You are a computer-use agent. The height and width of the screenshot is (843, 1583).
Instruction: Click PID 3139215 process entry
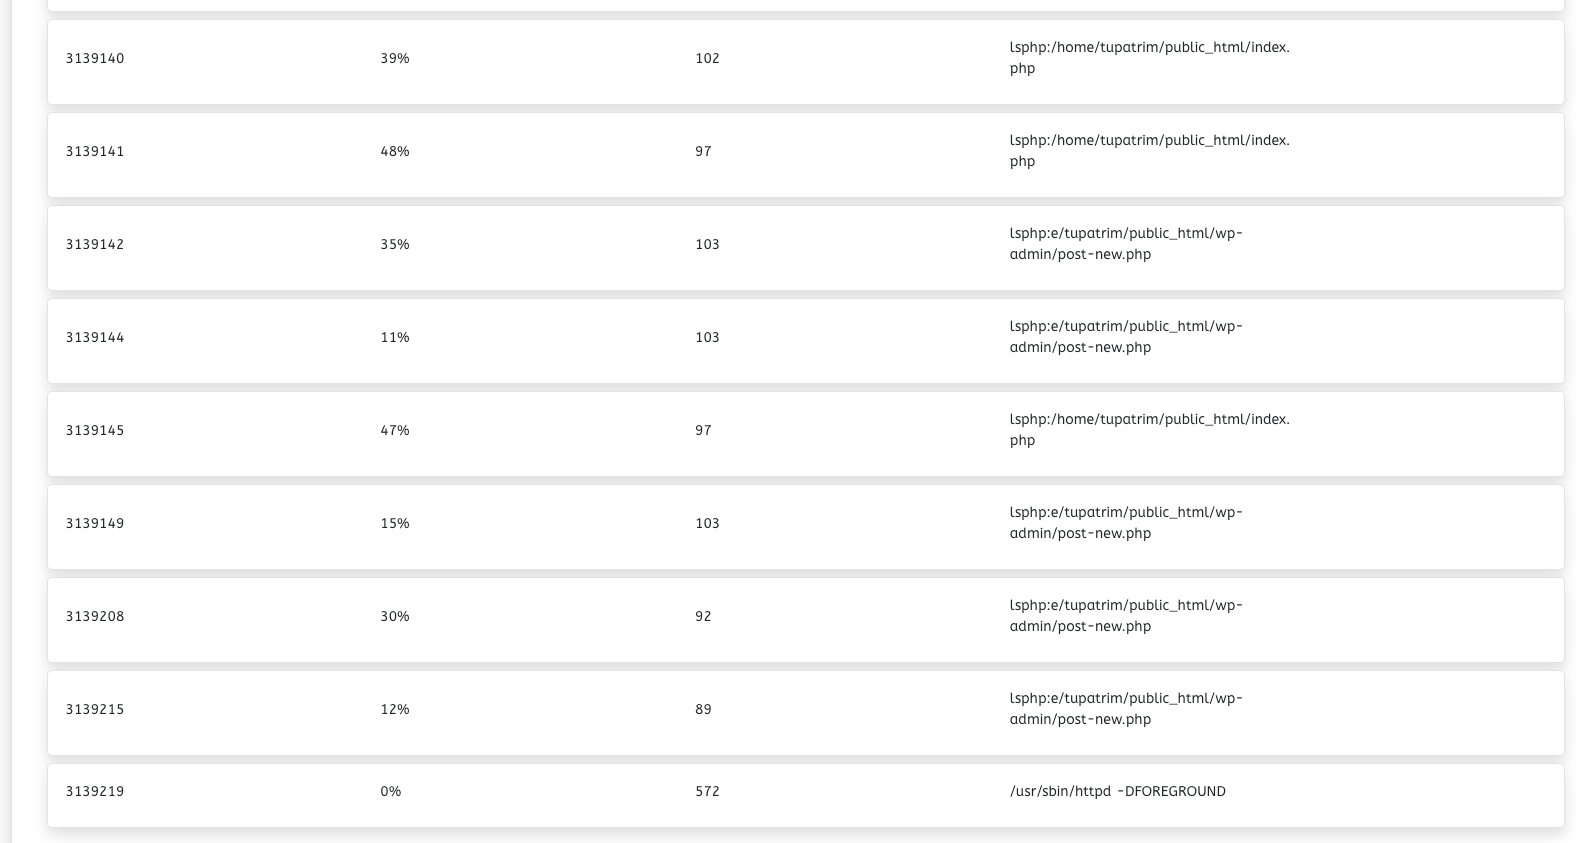click(x=95, y=709)
